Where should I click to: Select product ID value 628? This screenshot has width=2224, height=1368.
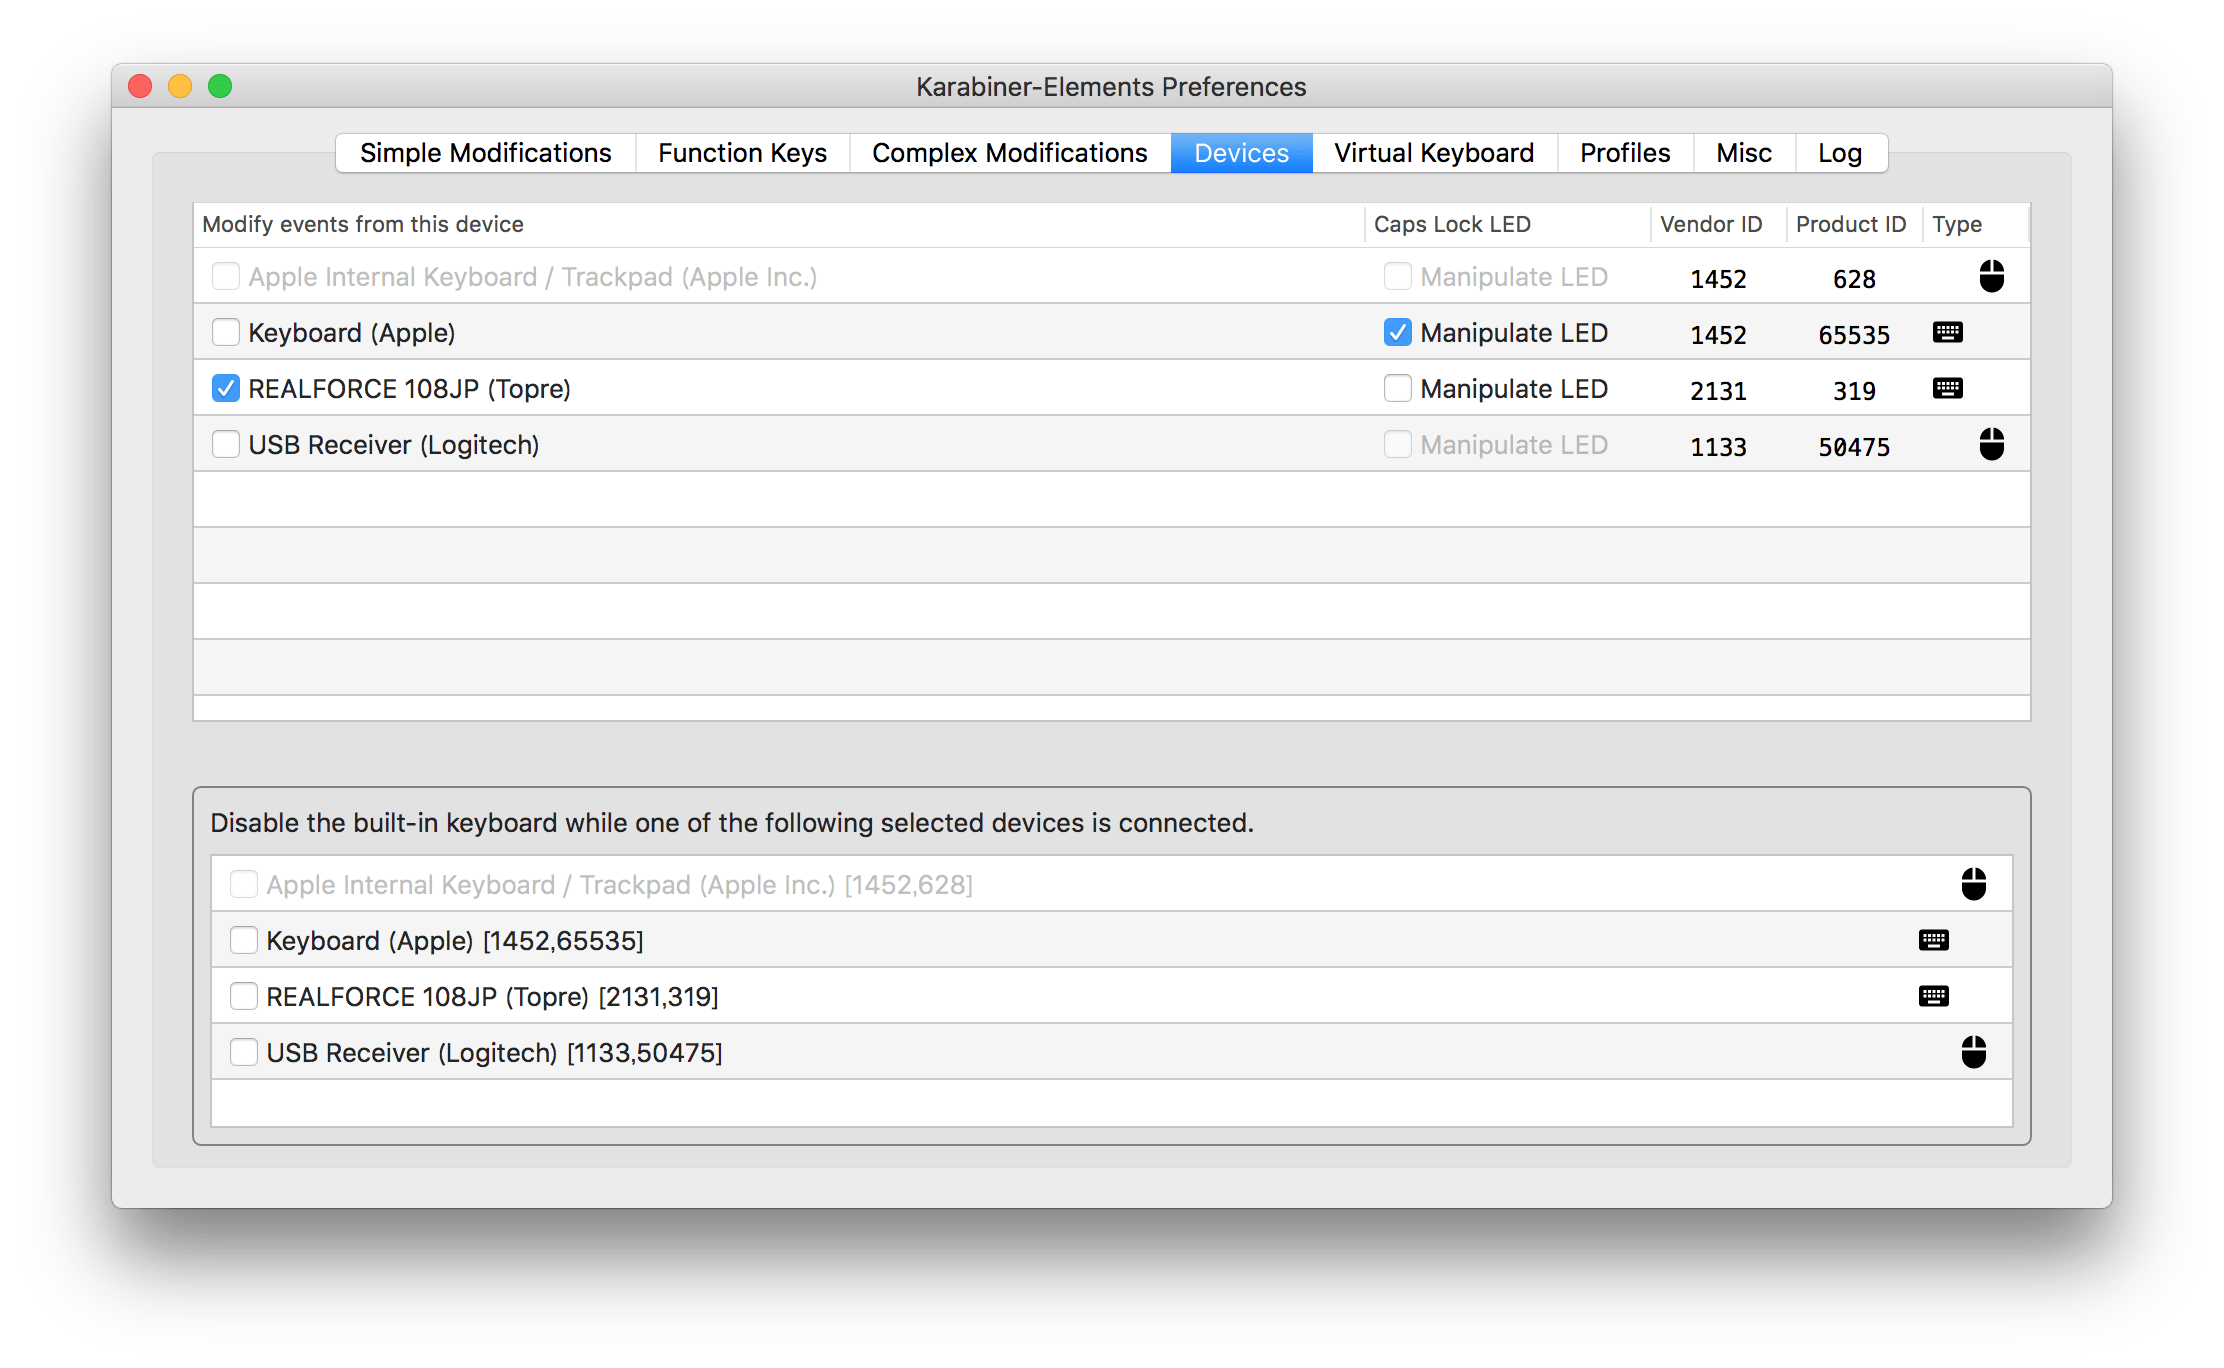(1854, 278)
